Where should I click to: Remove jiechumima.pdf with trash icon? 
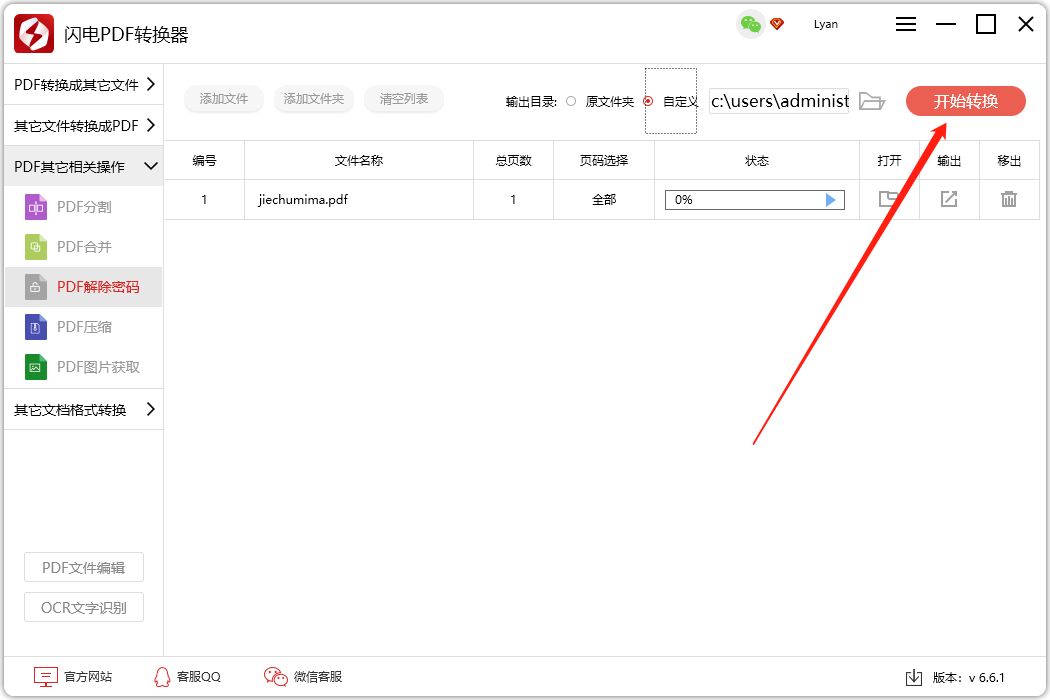pos(1008,199)
